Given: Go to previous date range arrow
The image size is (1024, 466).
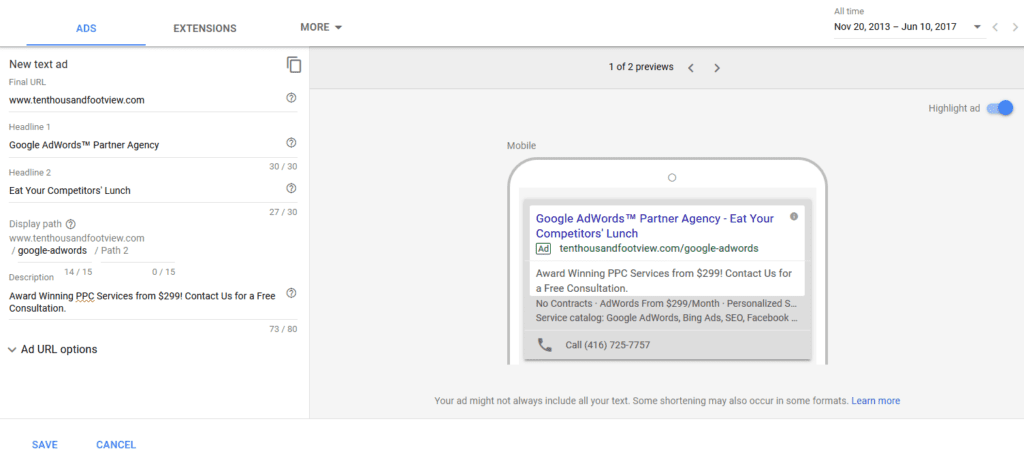Looking at the screenshot, I should 995,27.
